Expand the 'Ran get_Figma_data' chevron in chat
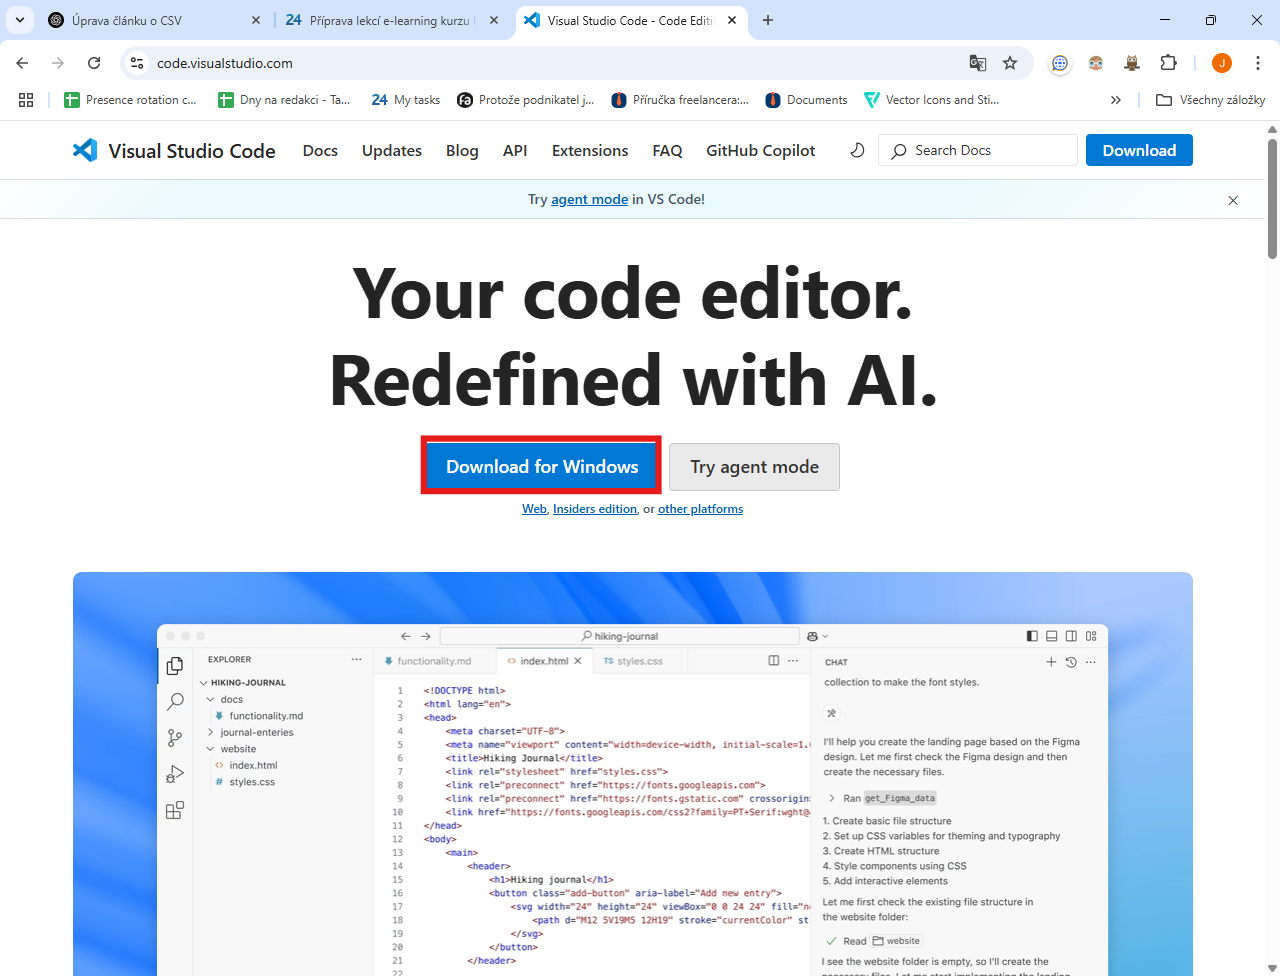This screenshot has width=1280, height=976. (x=832, y=798)
